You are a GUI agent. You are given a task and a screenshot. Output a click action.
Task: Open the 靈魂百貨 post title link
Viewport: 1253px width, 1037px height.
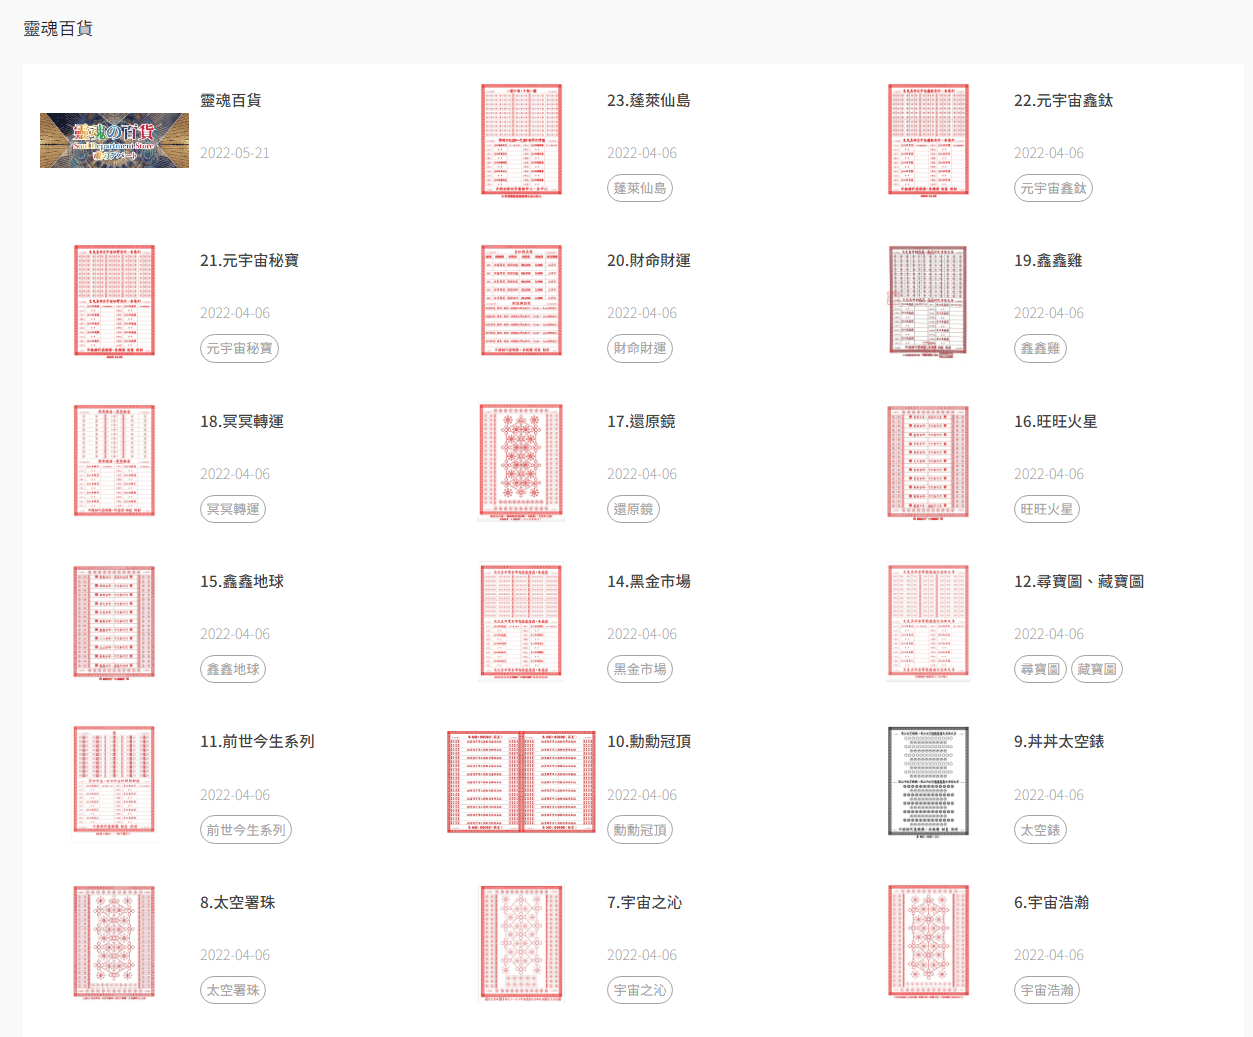(x=231, y=100)
